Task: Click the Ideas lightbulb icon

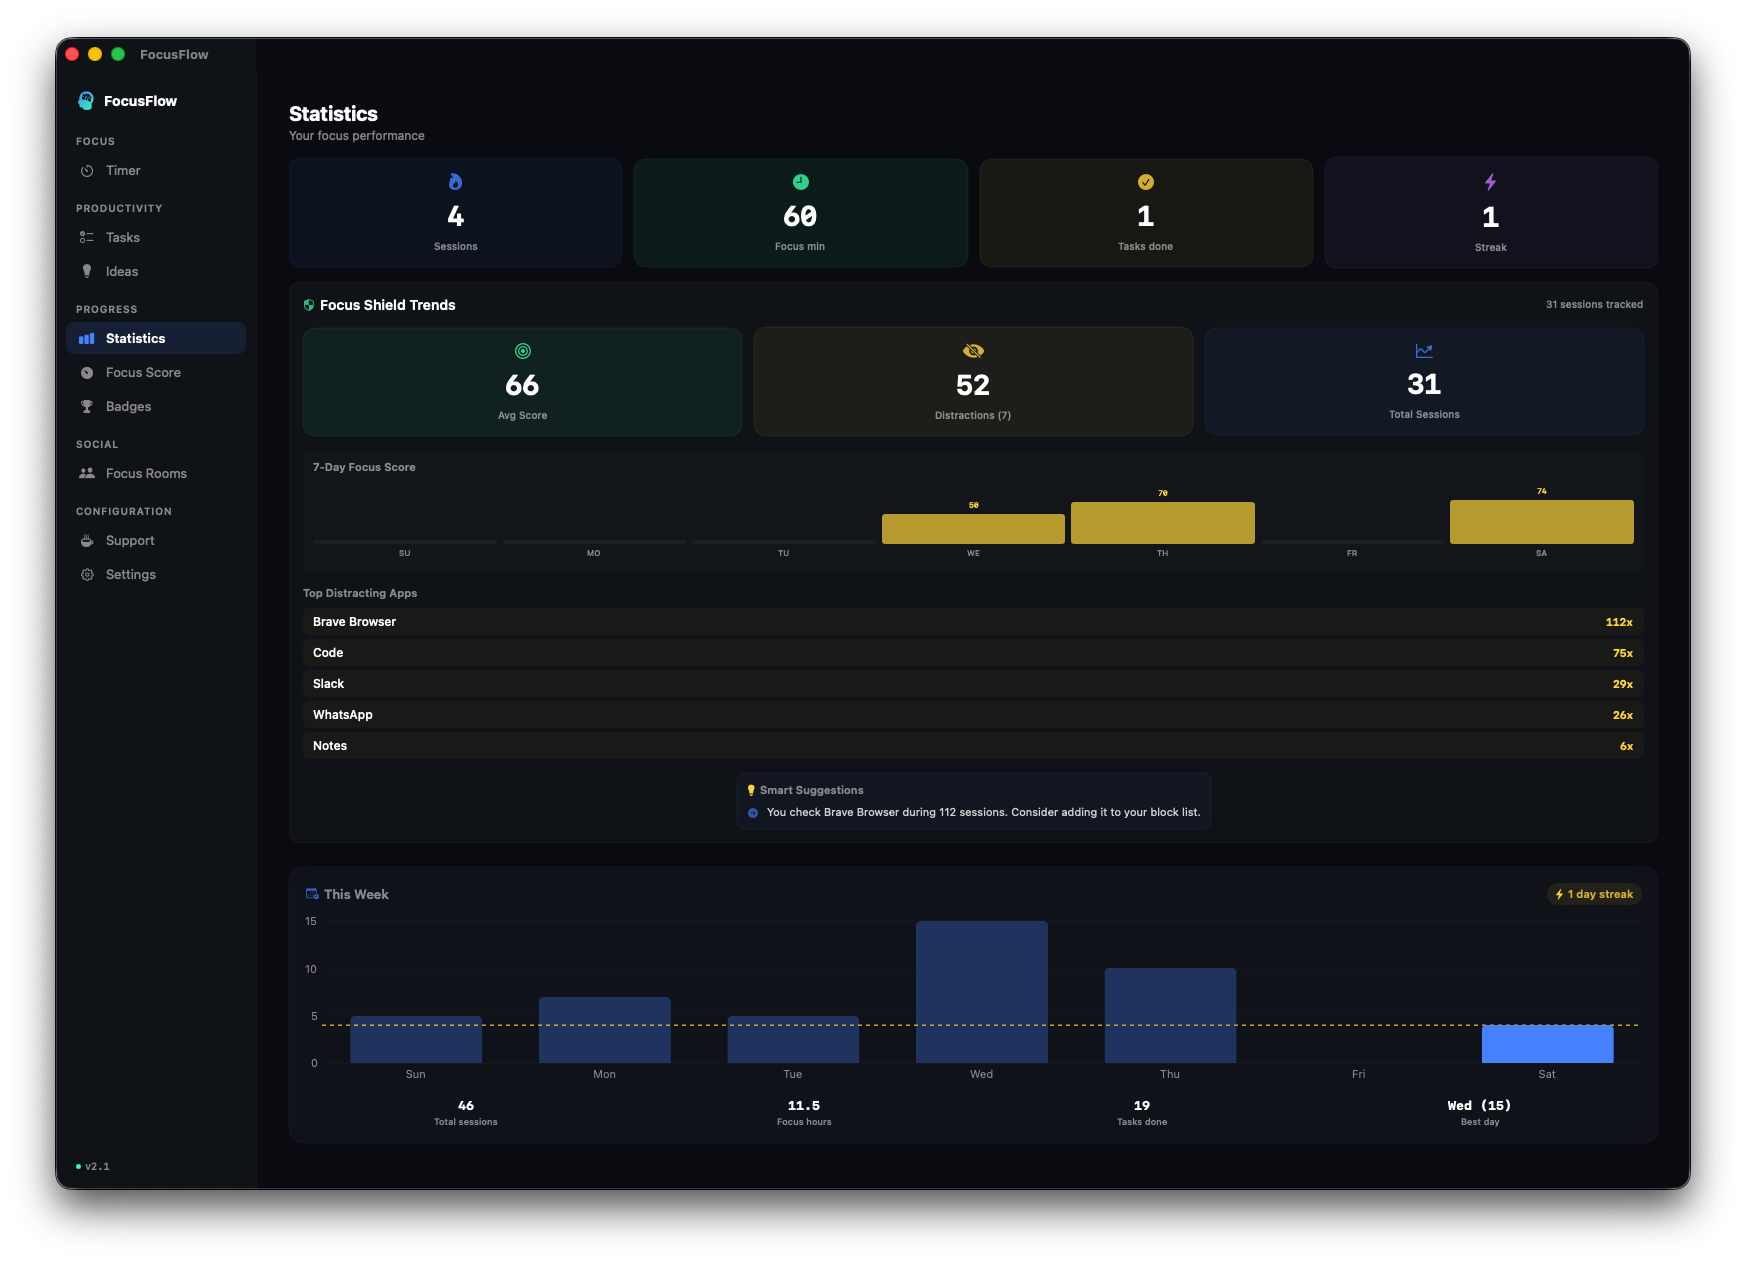Action: point(88,270)
